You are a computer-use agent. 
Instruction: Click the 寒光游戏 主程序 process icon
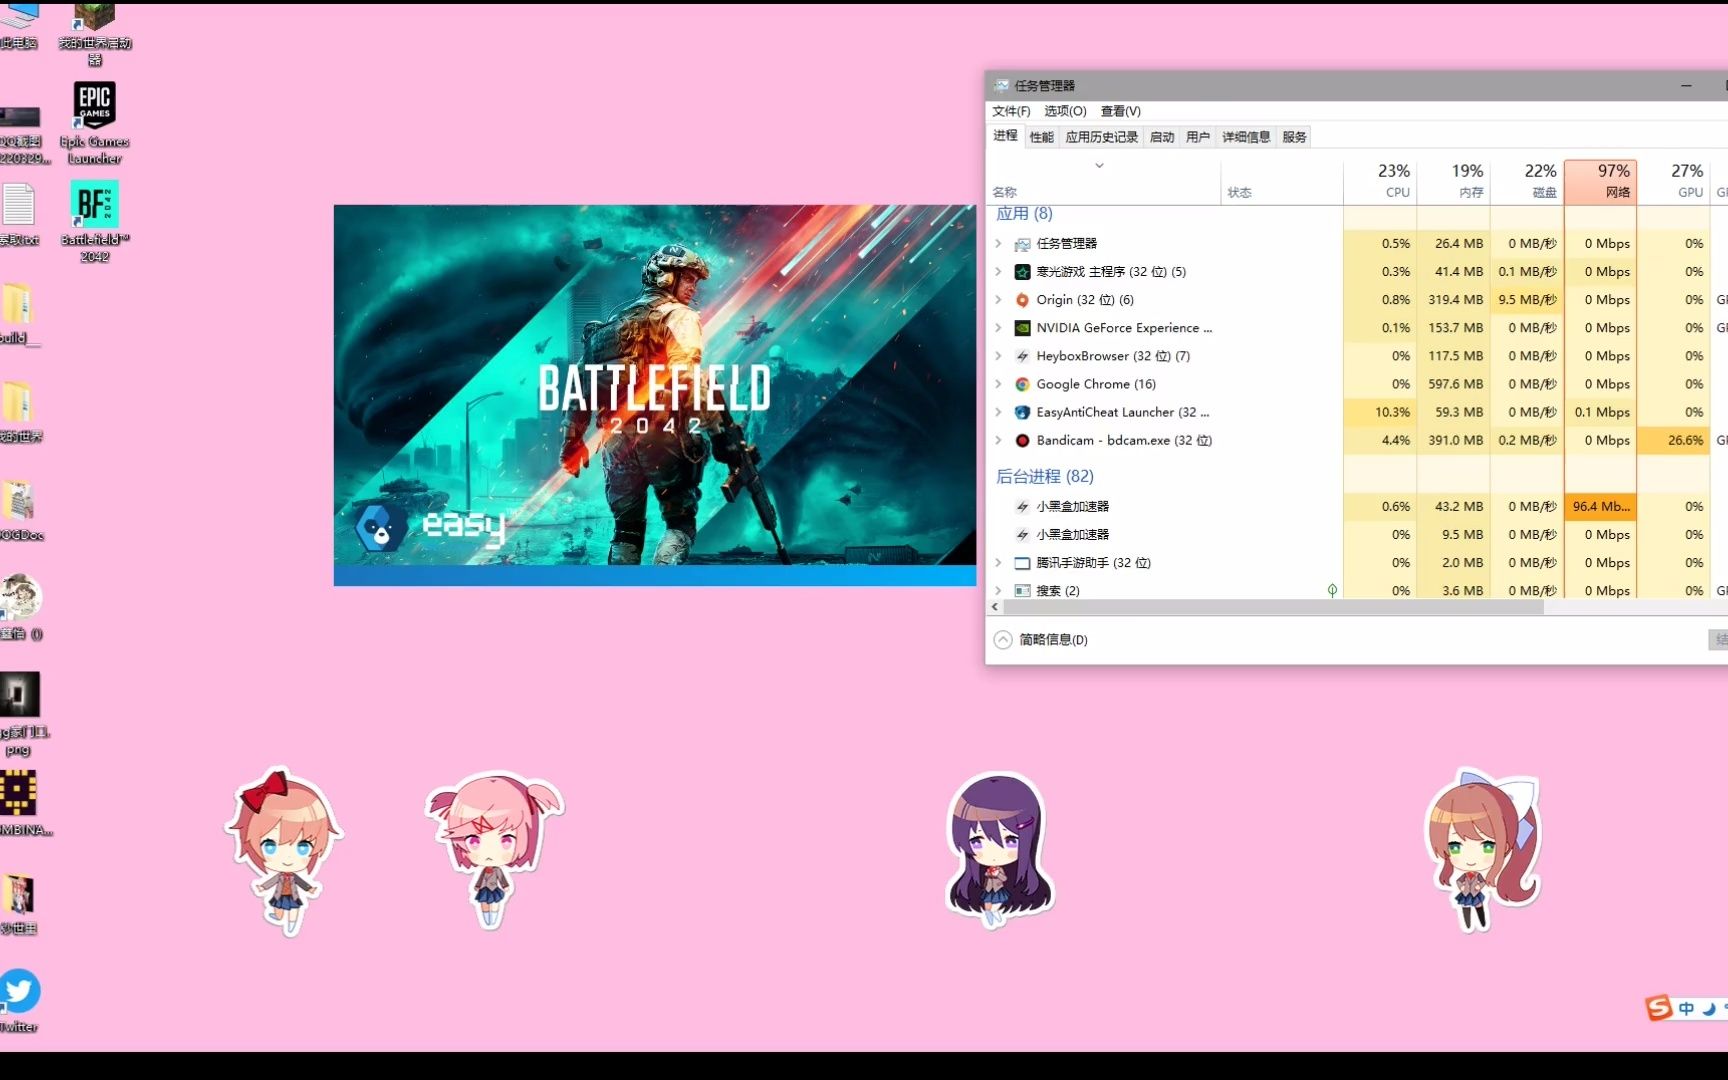[1022, 272]
